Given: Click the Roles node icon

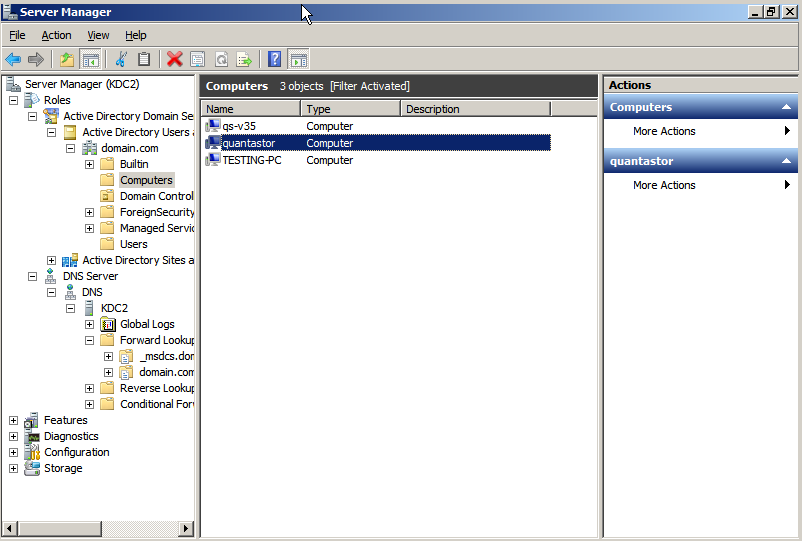Looking at the screenshot, I should coord(32,100).
